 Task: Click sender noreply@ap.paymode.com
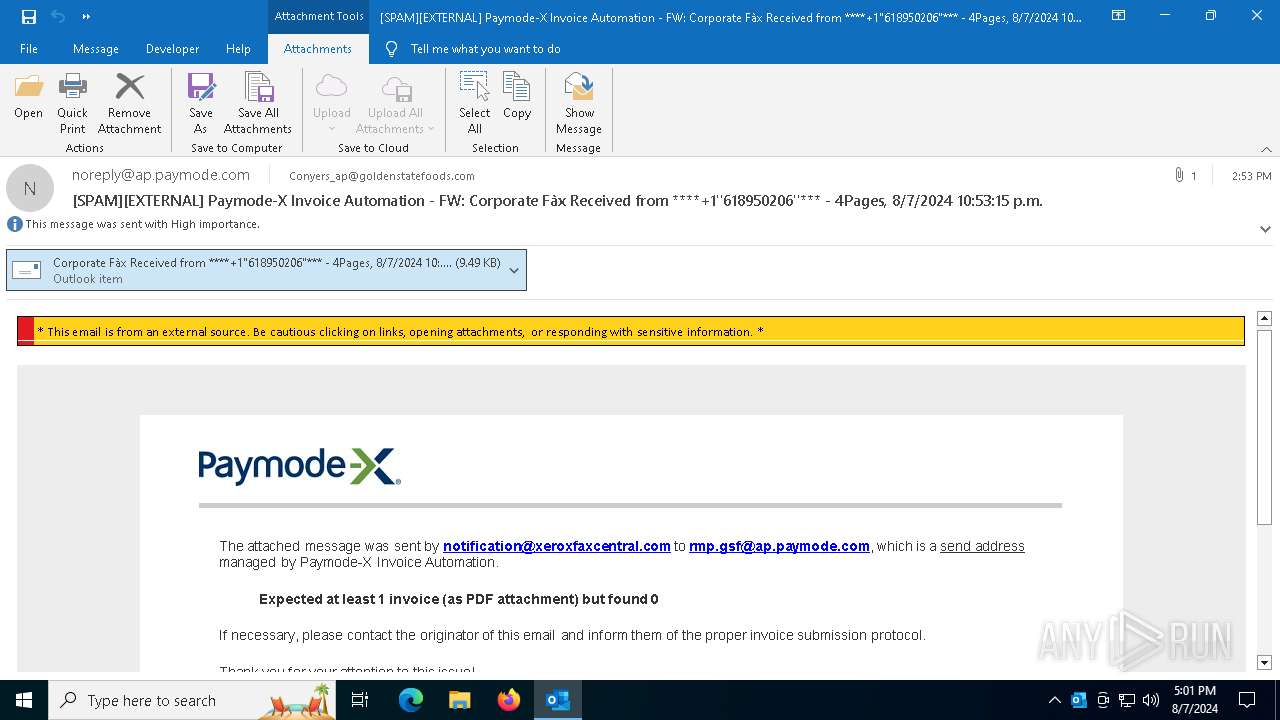(x=161, y=175)
